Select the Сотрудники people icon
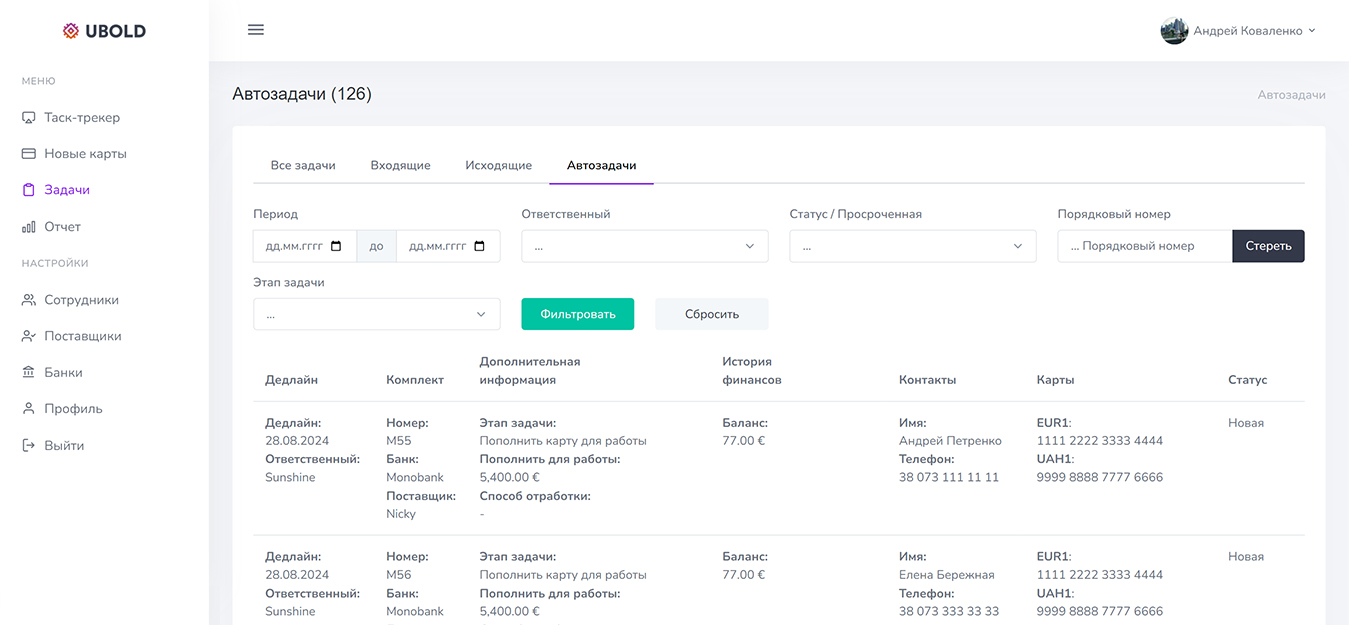 tap(27, 299)
